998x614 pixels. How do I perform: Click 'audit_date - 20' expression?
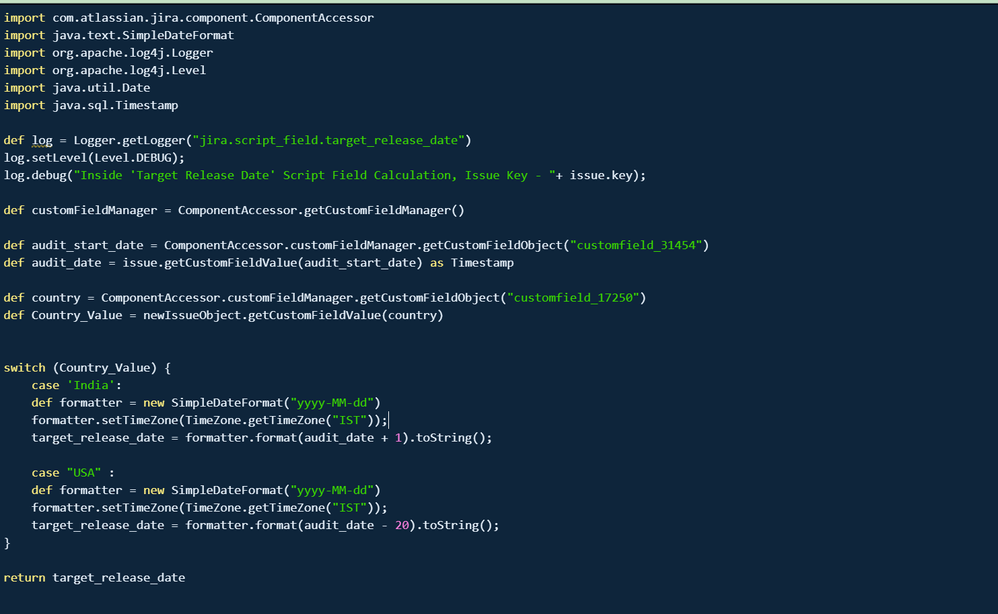[356, 525]
